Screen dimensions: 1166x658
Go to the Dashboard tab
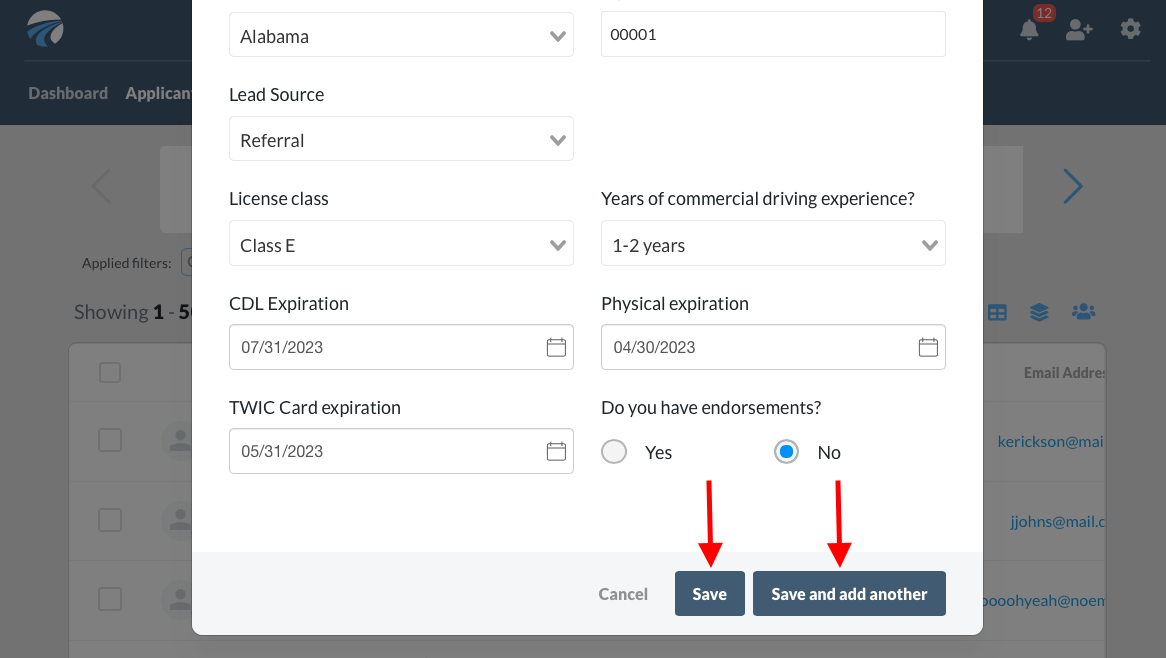tap(68, 93)
